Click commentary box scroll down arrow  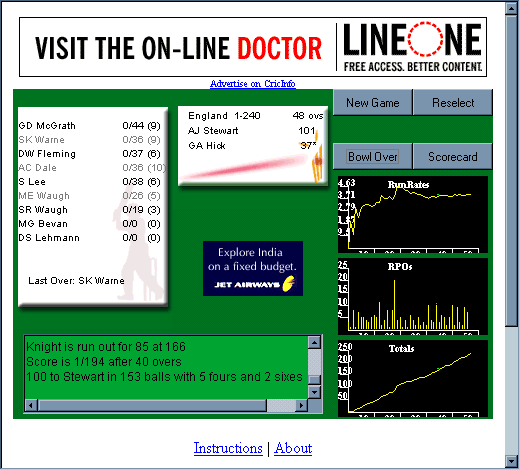(x=314, y=392)
